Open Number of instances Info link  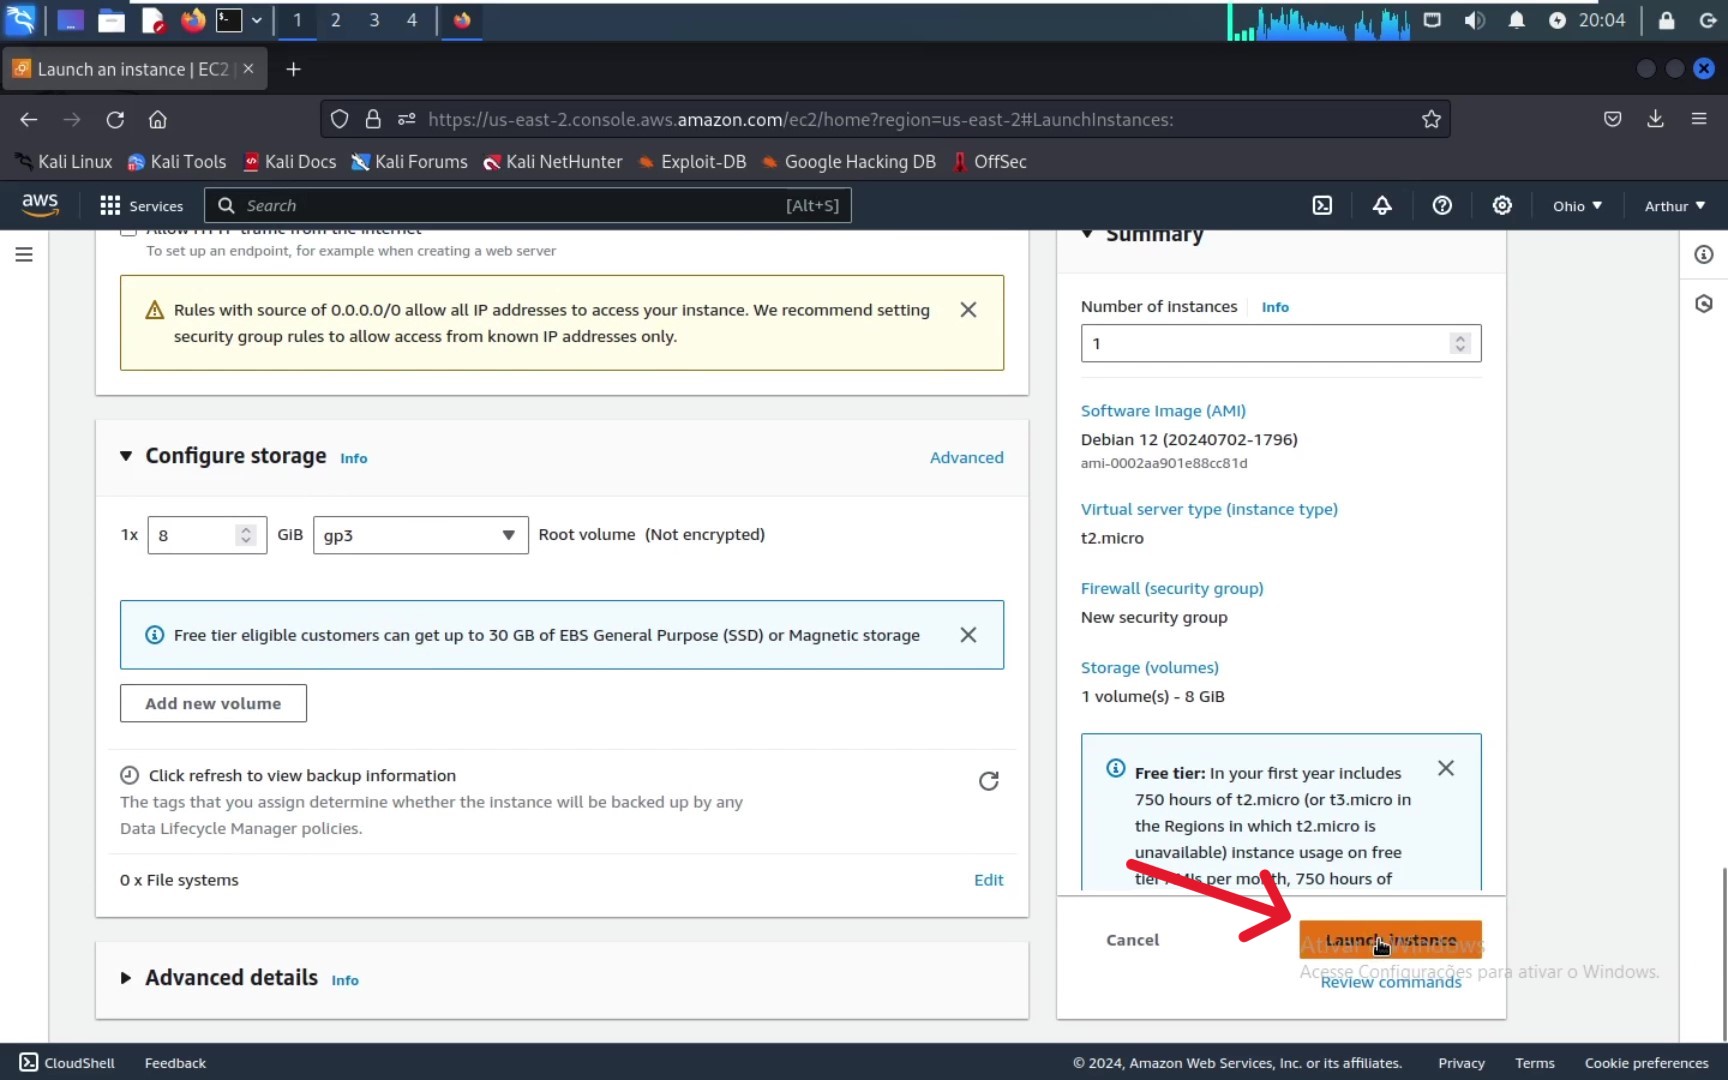(1275, 307)
